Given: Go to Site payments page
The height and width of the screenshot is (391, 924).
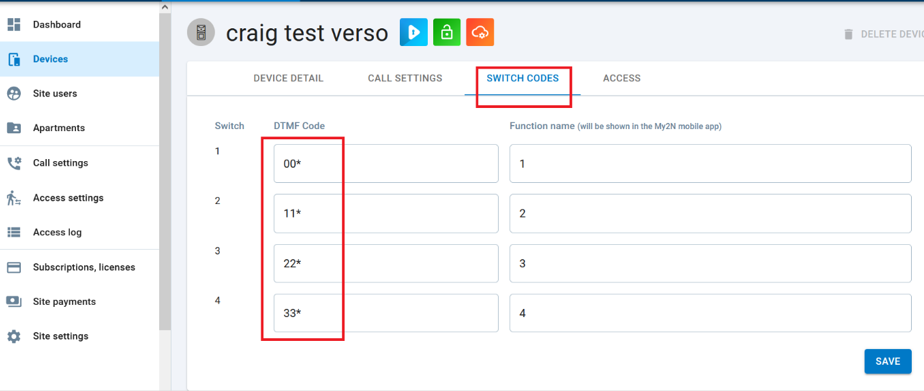Looking at the screenshot, I should point(80,301).
